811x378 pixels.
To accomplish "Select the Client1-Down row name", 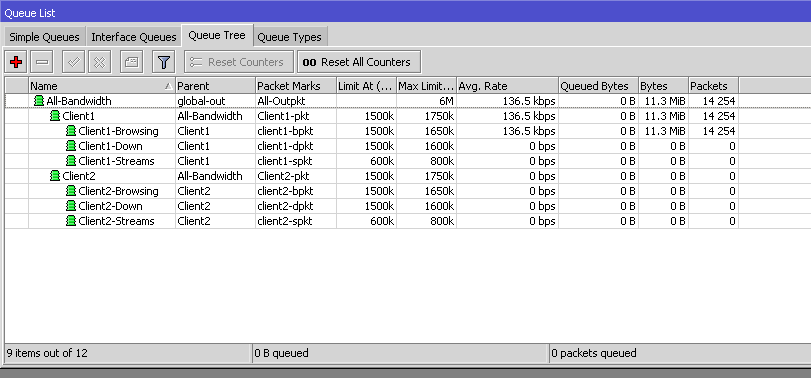I will [110, 146].
